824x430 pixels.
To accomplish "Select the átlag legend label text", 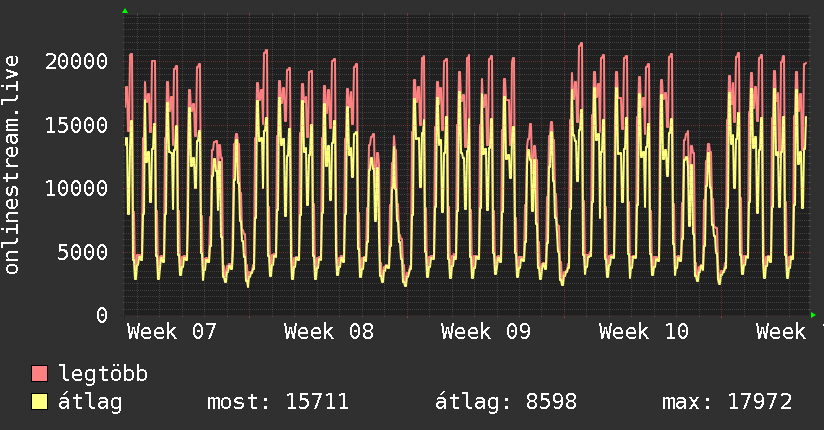I will coord(90,402).
